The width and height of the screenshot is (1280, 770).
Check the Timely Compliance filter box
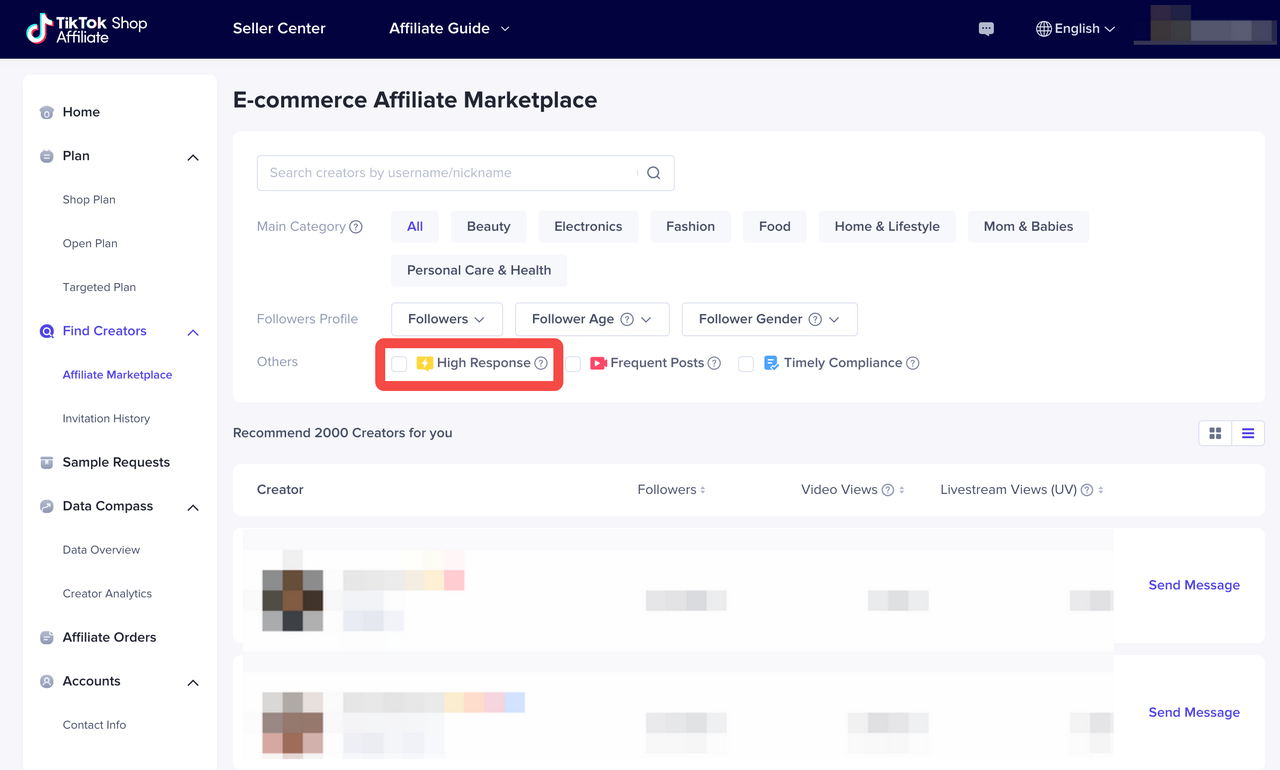coord(746,364)
